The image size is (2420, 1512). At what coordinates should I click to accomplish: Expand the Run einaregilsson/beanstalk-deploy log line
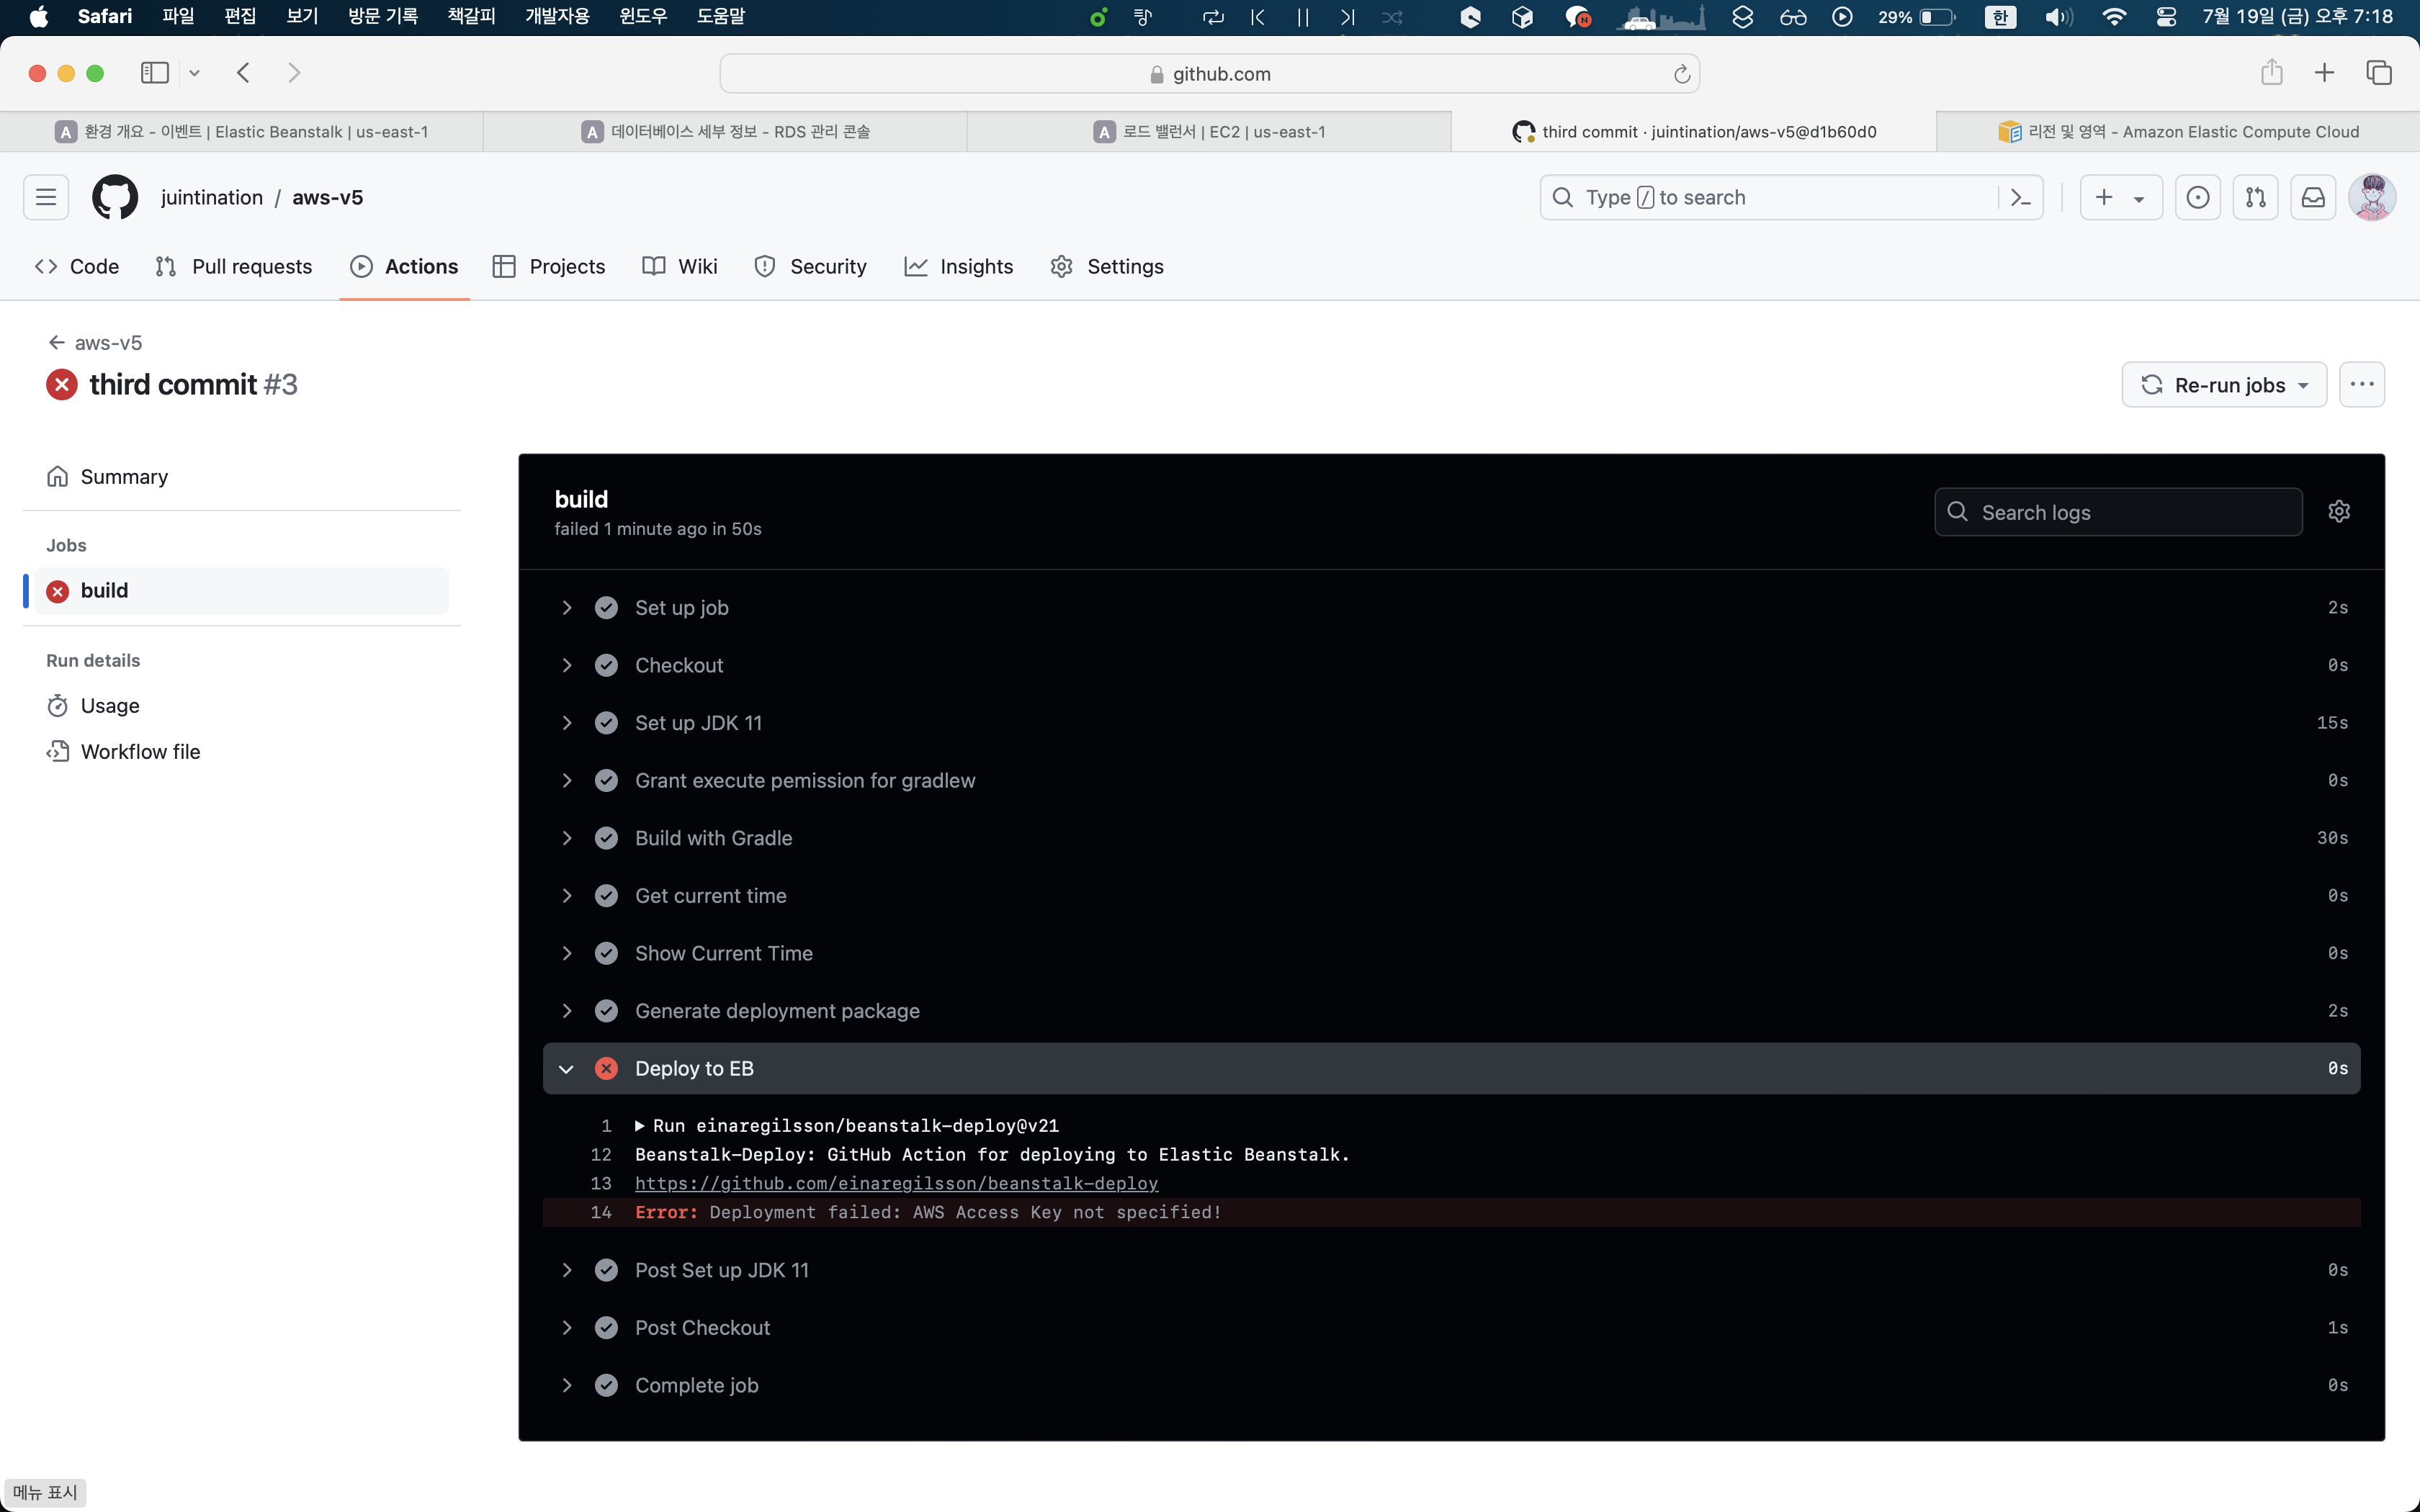[x=640, y=1126]
